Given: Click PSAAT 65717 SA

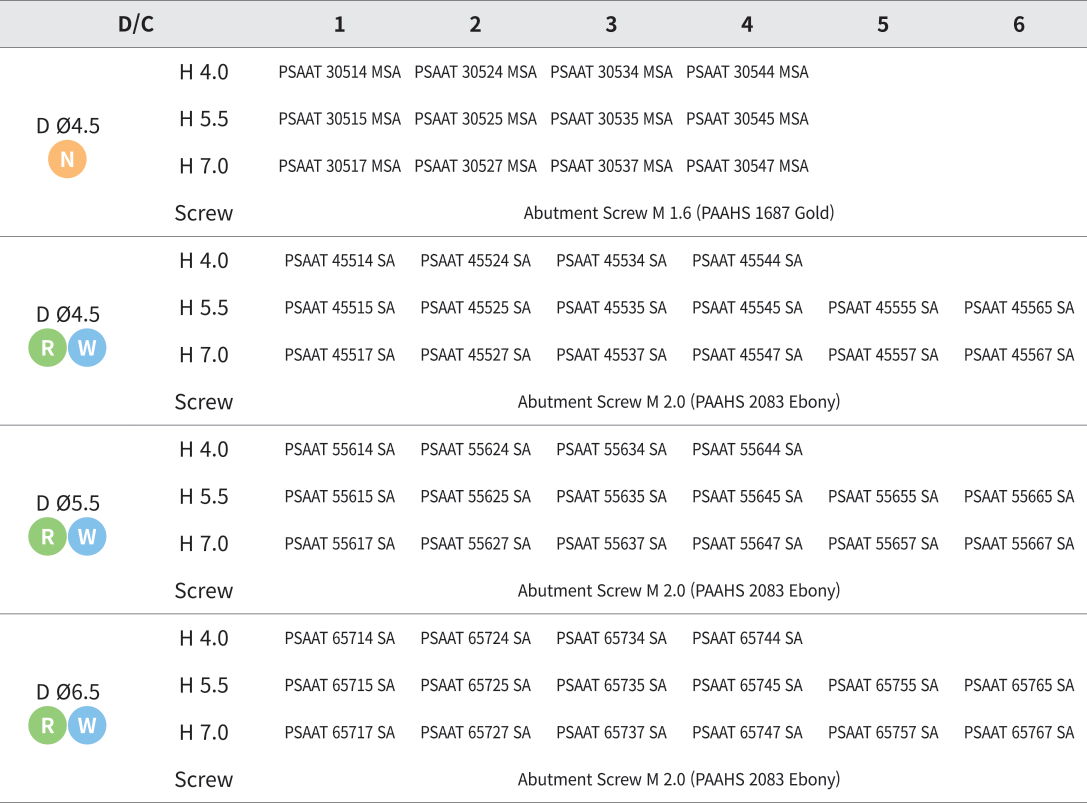Looking at the screenshot, I should [x=340, y=733].
